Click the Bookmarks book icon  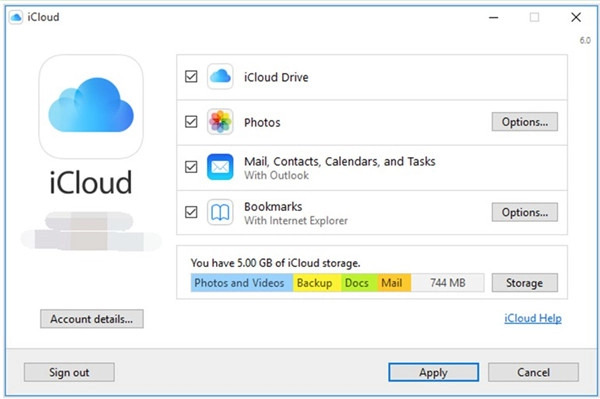point(220,212)
